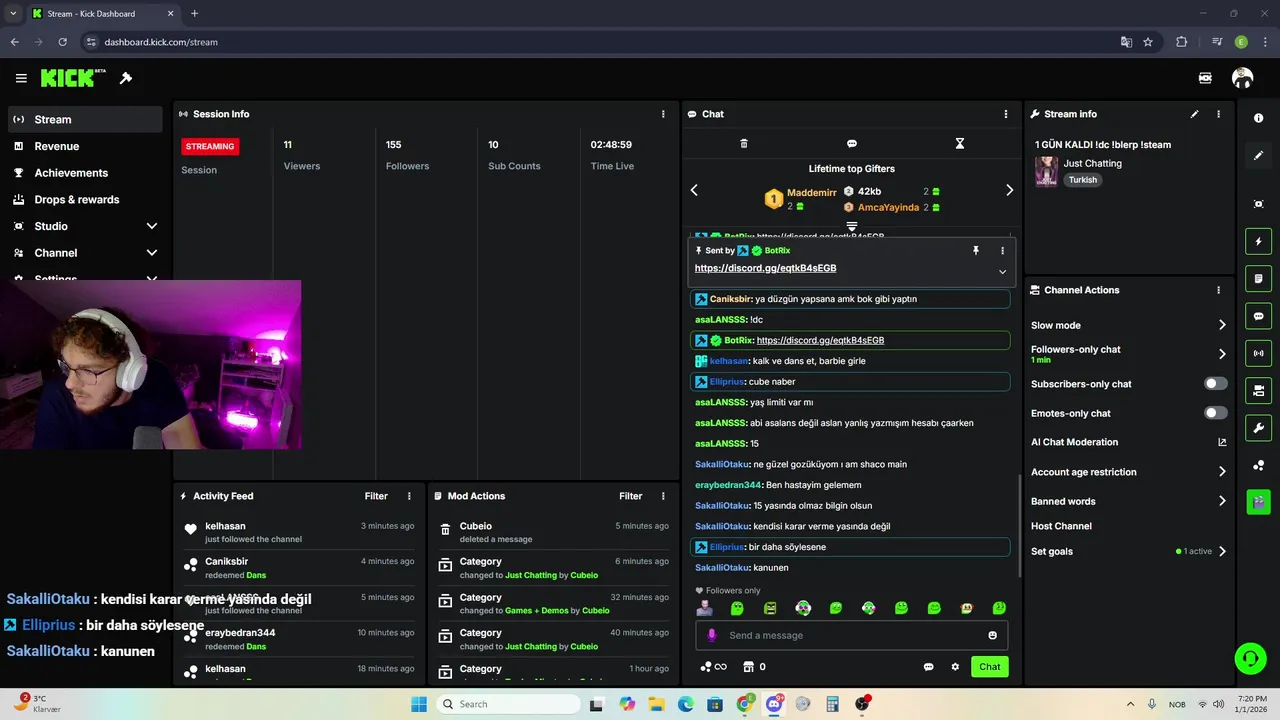Open Followers-only chat options arrow
Viewport: 1280px width, 720px height.
click(1222, 354)
